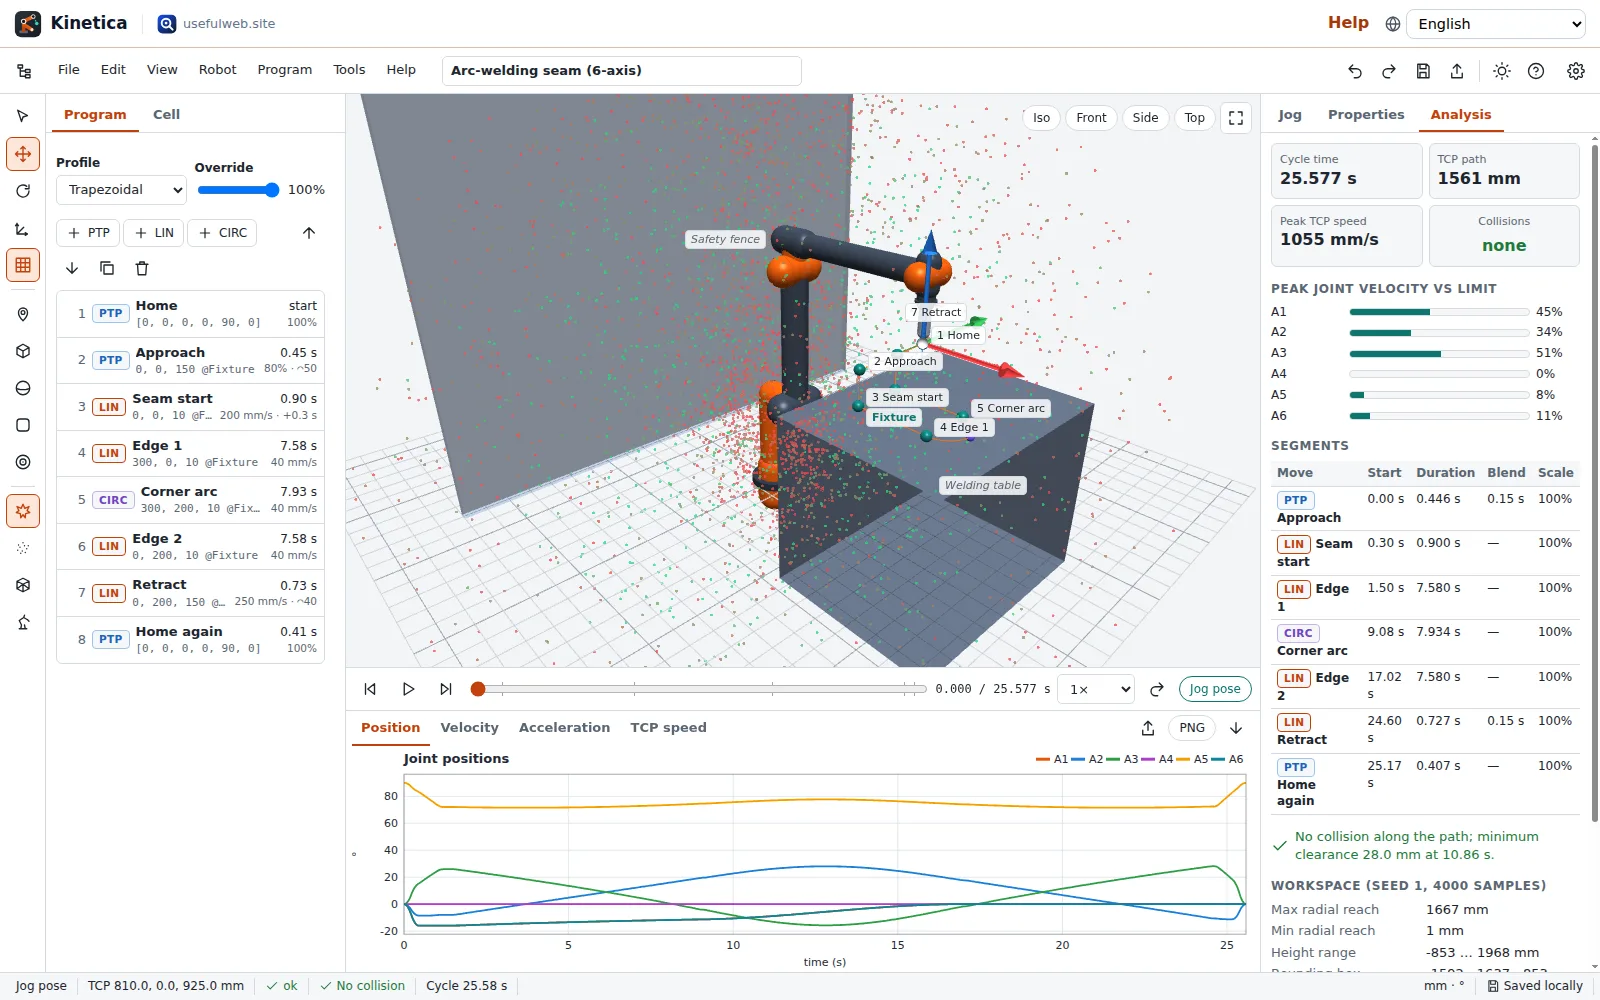Screen dimensions: 1600x1000
Task: Toggle loop playback icon
Action: click(1157, 689)
